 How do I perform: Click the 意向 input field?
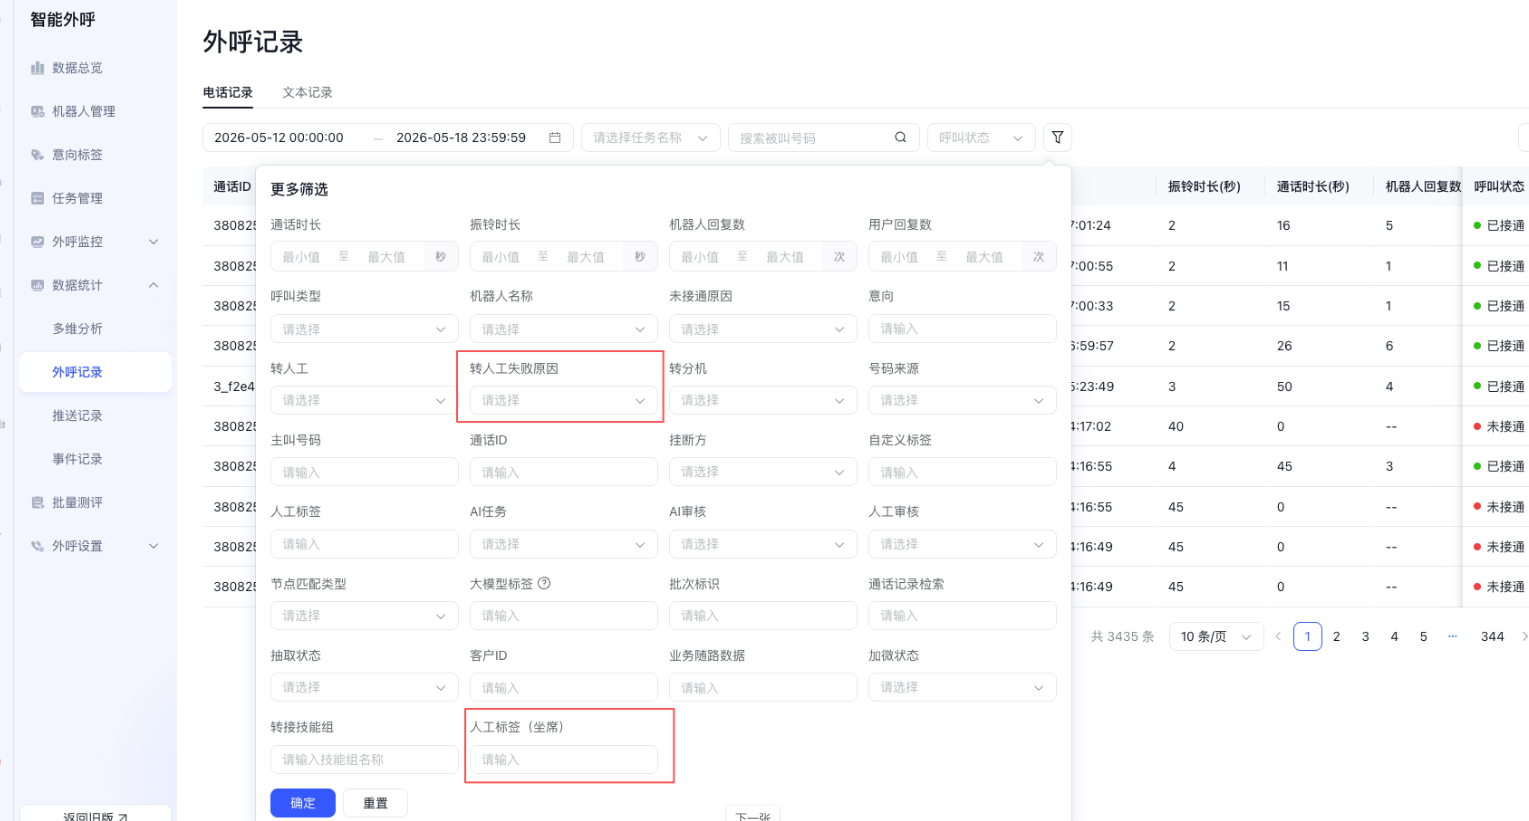pos(962,329)
